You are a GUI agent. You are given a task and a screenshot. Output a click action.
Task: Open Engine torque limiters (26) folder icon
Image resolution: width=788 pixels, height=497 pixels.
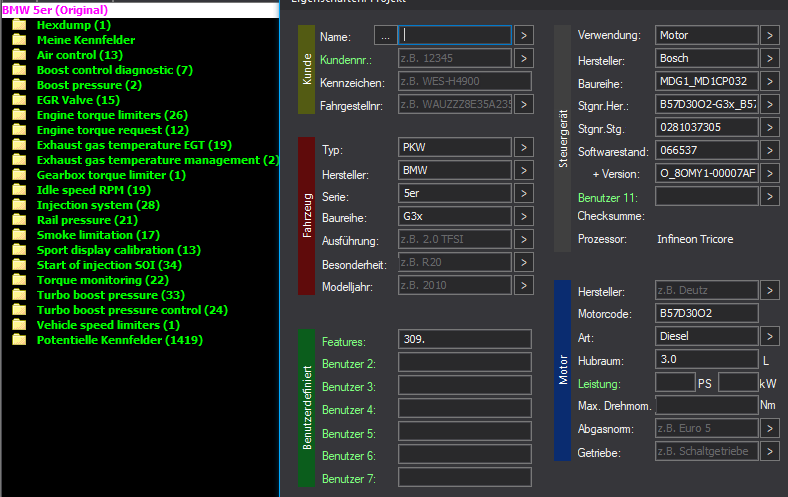coord(19,115)
